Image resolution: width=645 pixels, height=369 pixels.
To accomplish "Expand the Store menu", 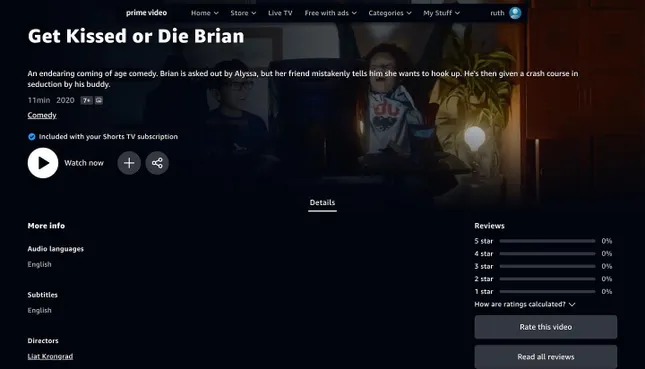I will pyautogui.click(x=243, y=13).
